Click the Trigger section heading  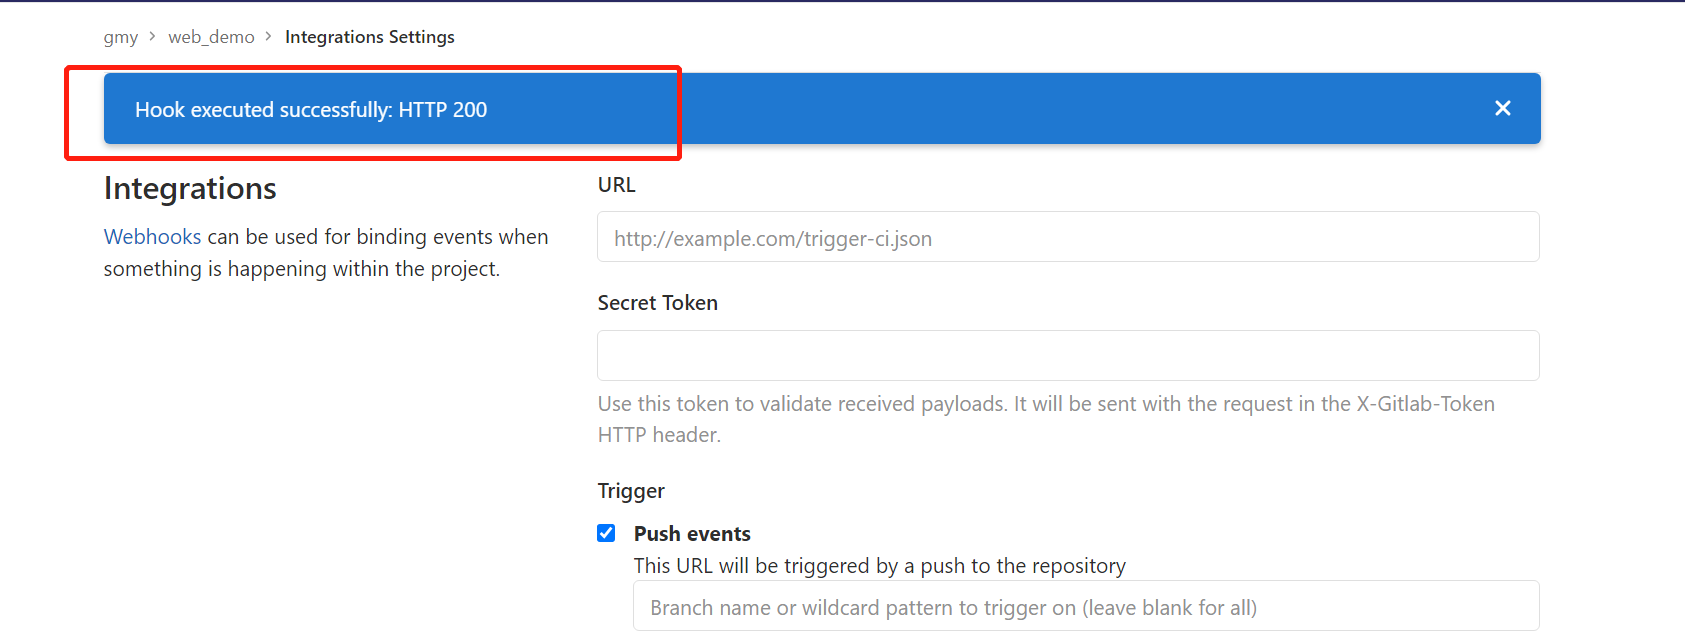631,491
